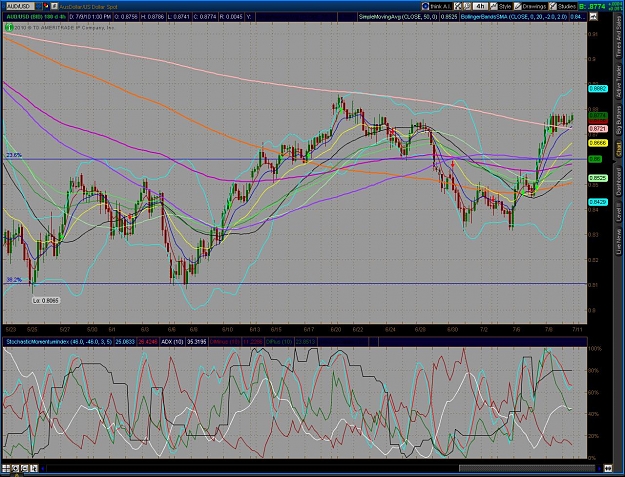Click the C: 0.8774 close value
Image resolution: width=625 pixels, height=477 pixels.
pyautogui.click(x=204, y=17)
